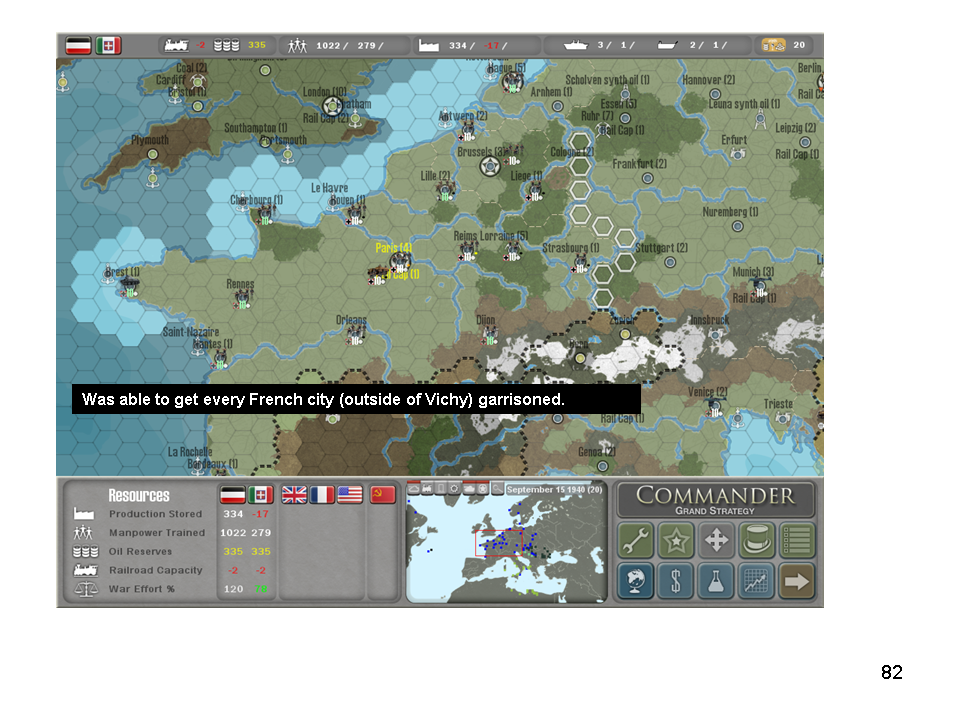Image resolution: width=960 pixels, height=720 pixels.
Task: Click the magnifying glass zoom icon
Action: click(497, 489)
